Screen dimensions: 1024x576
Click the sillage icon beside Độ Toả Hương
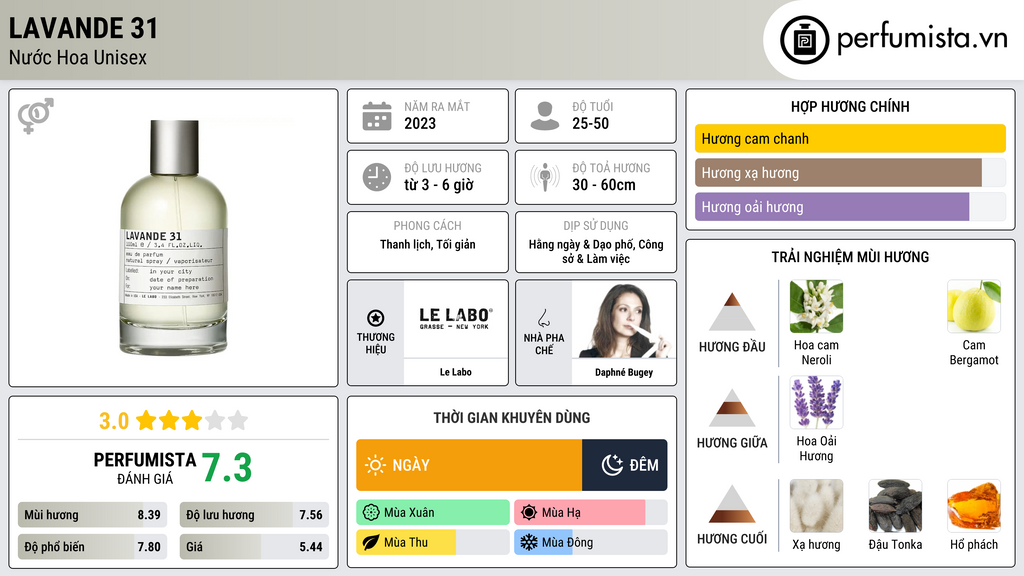(544, 177)
